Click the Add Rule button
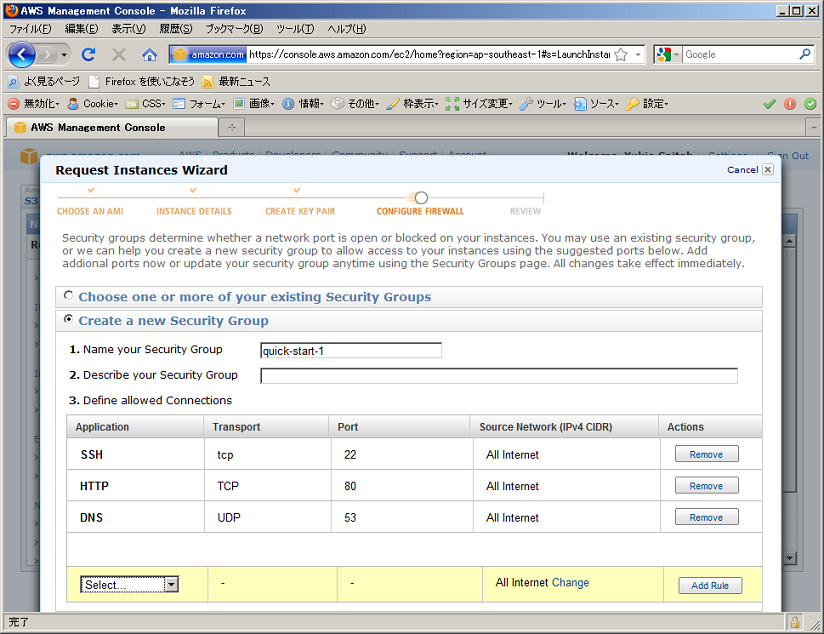The height and width of the screenshot is (634, 824). pos(710,586)
